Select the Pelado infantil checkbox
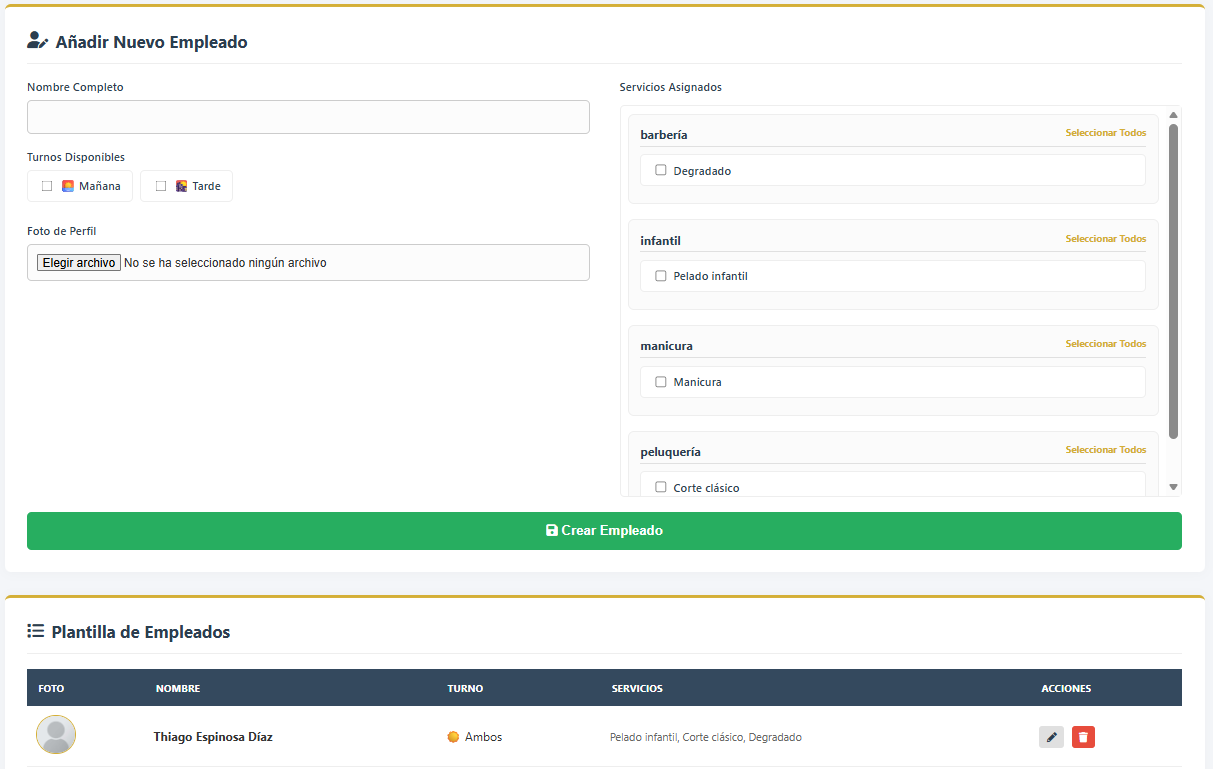This screenshot has height=769, width=1213. (x=660, y=276)
